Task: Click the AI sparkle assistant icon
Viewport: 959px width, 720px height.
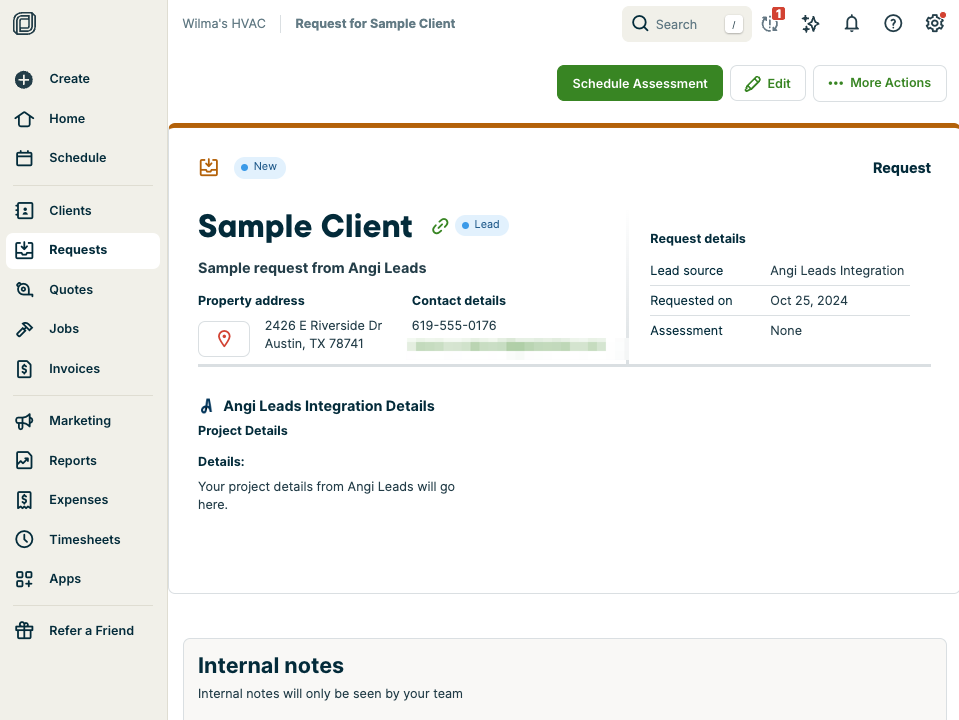Action: point(810,24)
